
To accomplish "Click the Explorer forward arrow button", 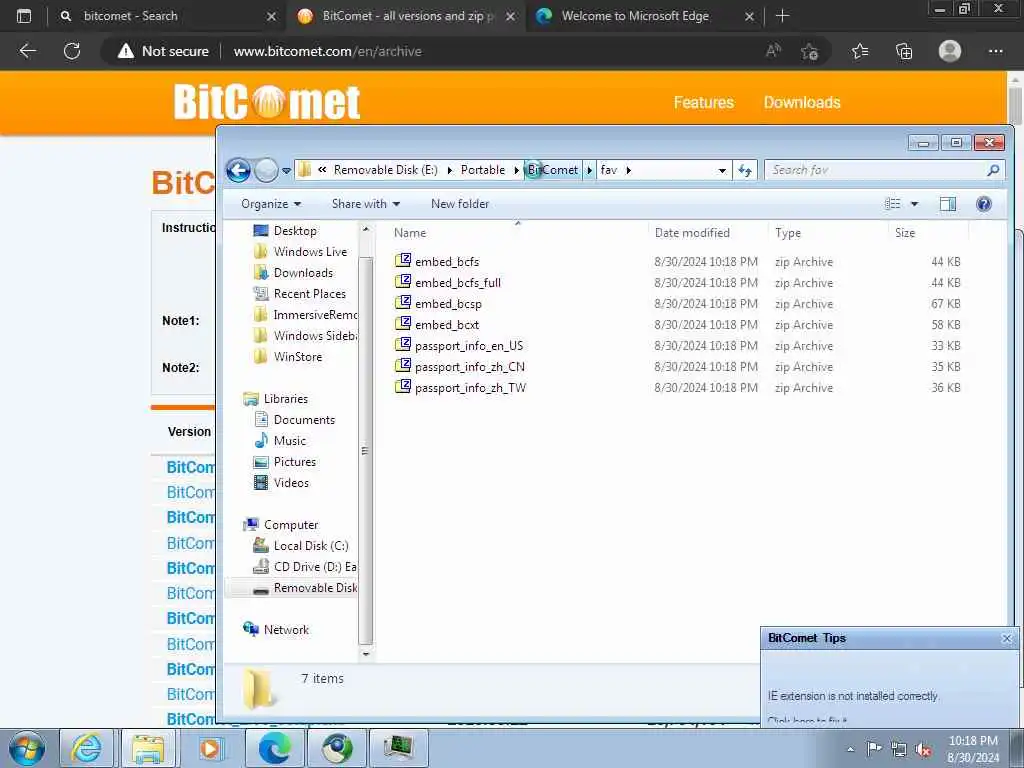I will 266,170.
